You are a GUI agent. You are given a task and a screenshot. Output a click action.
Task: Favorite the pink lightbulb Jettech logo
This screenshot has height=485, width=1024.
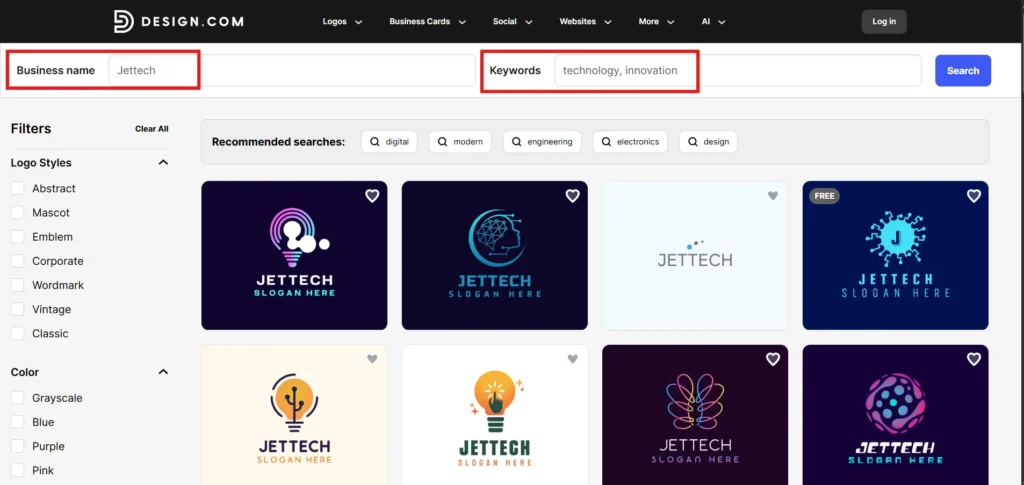coord(372,196)
